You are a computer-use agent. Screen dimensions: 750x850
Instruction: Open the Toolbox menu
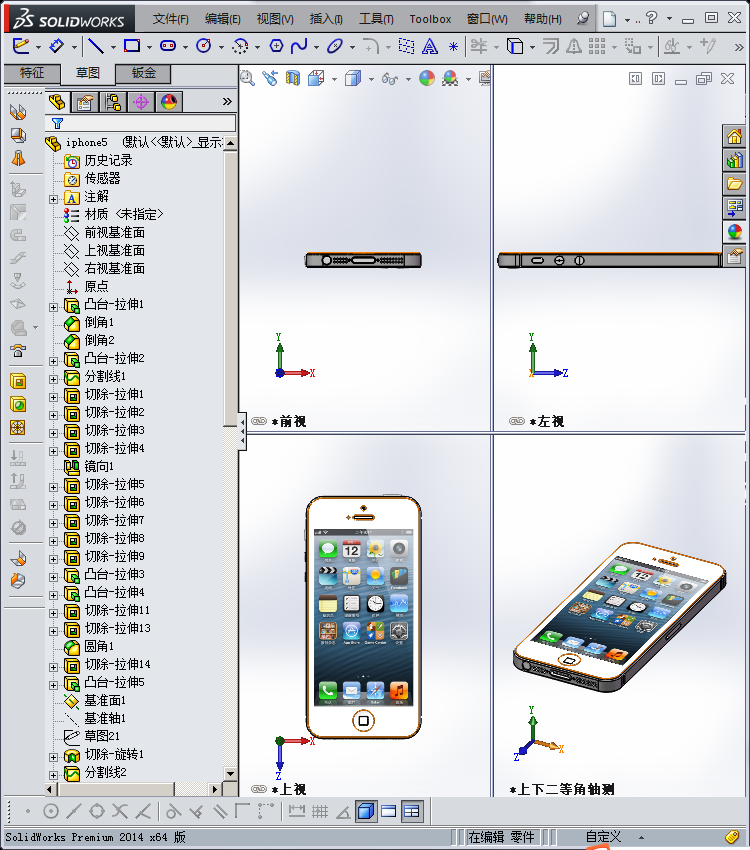[430, 19]
